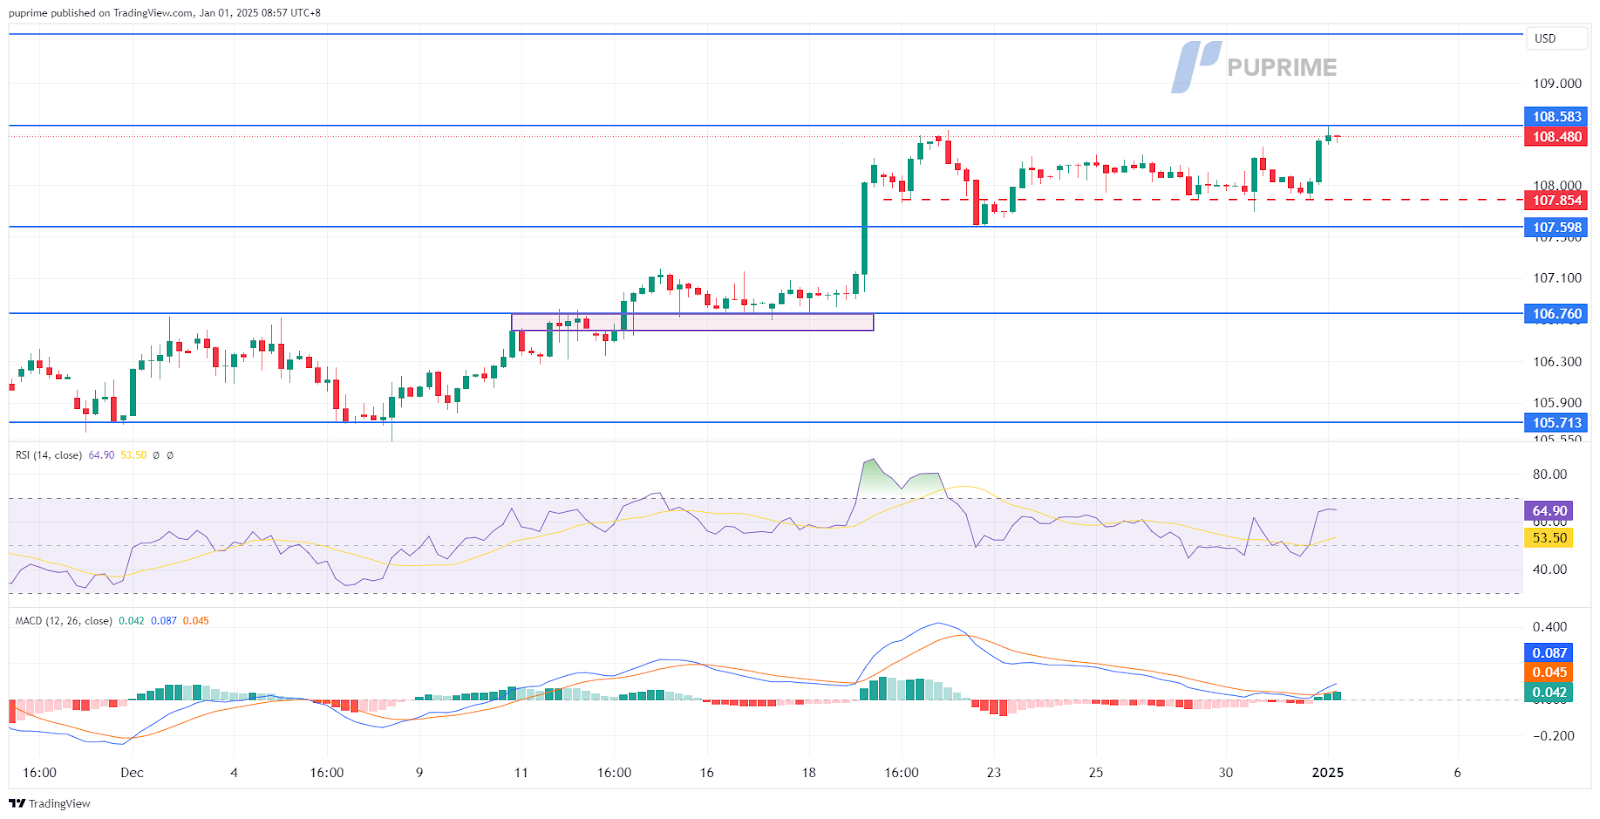Click the TradingView logo icon
The image size is (1600, 819).
tap(17, 803)
